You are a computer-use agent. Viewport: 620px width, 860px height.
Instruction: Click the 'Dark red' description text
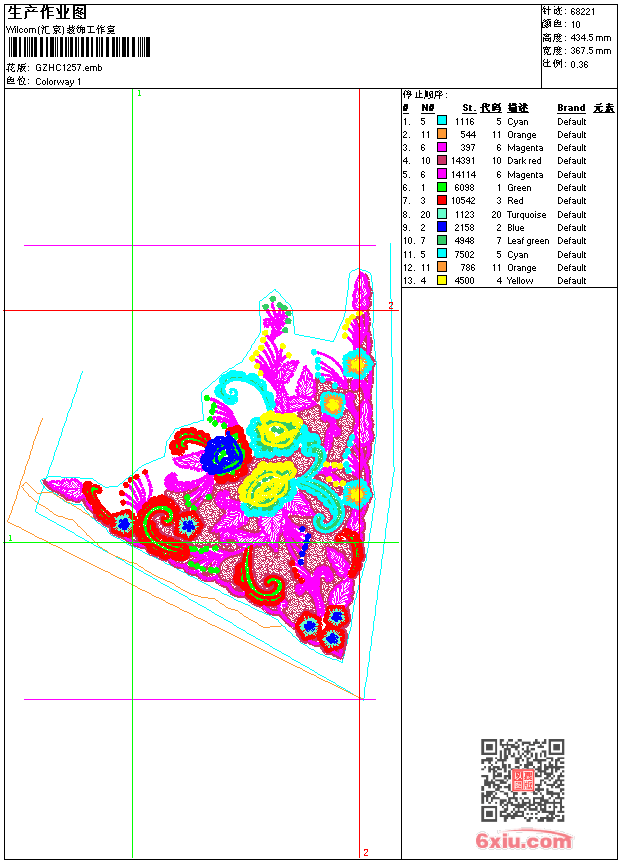pyautogui.click(x=524, y=161)
